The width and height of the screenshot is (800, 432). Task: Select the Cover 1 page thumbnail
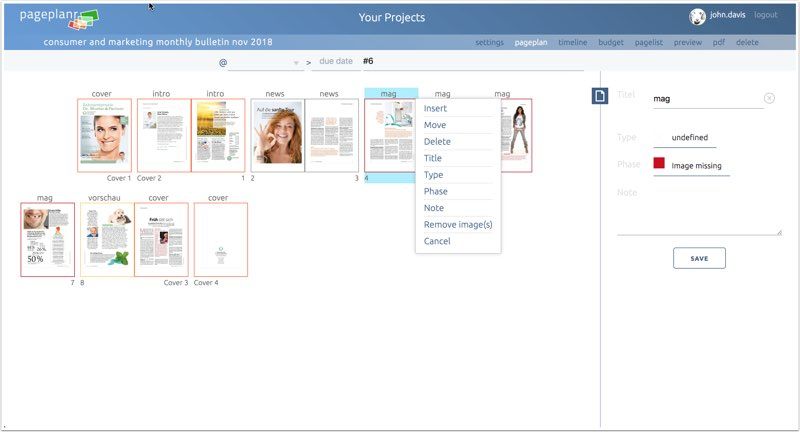[104, 135]
